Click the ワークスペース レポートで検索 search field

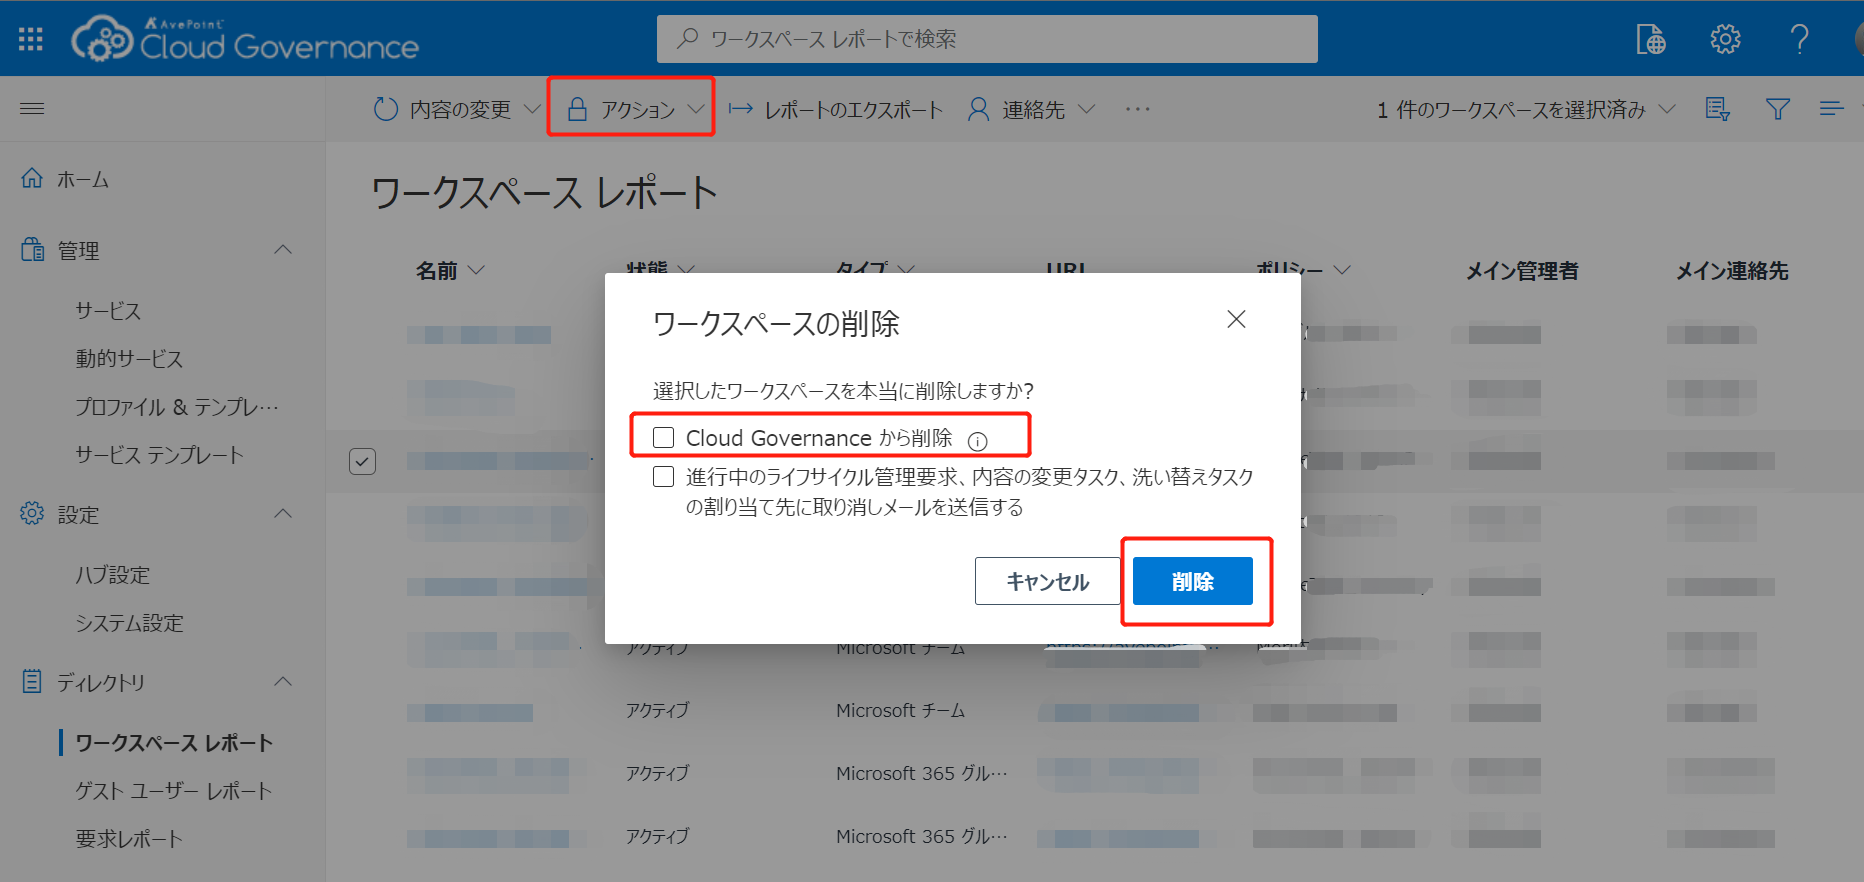987,39
